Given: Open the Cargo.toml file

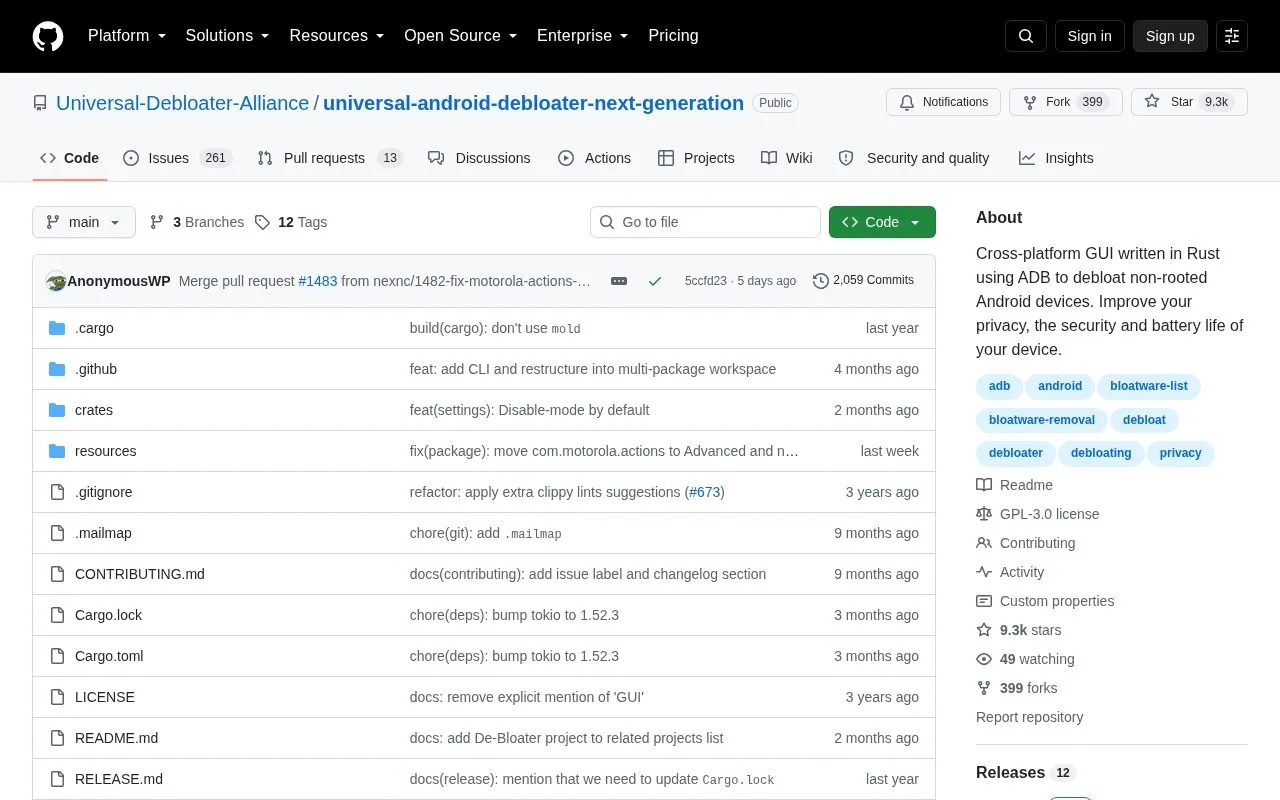Looking at the screenshot, I should coord(109,656).
